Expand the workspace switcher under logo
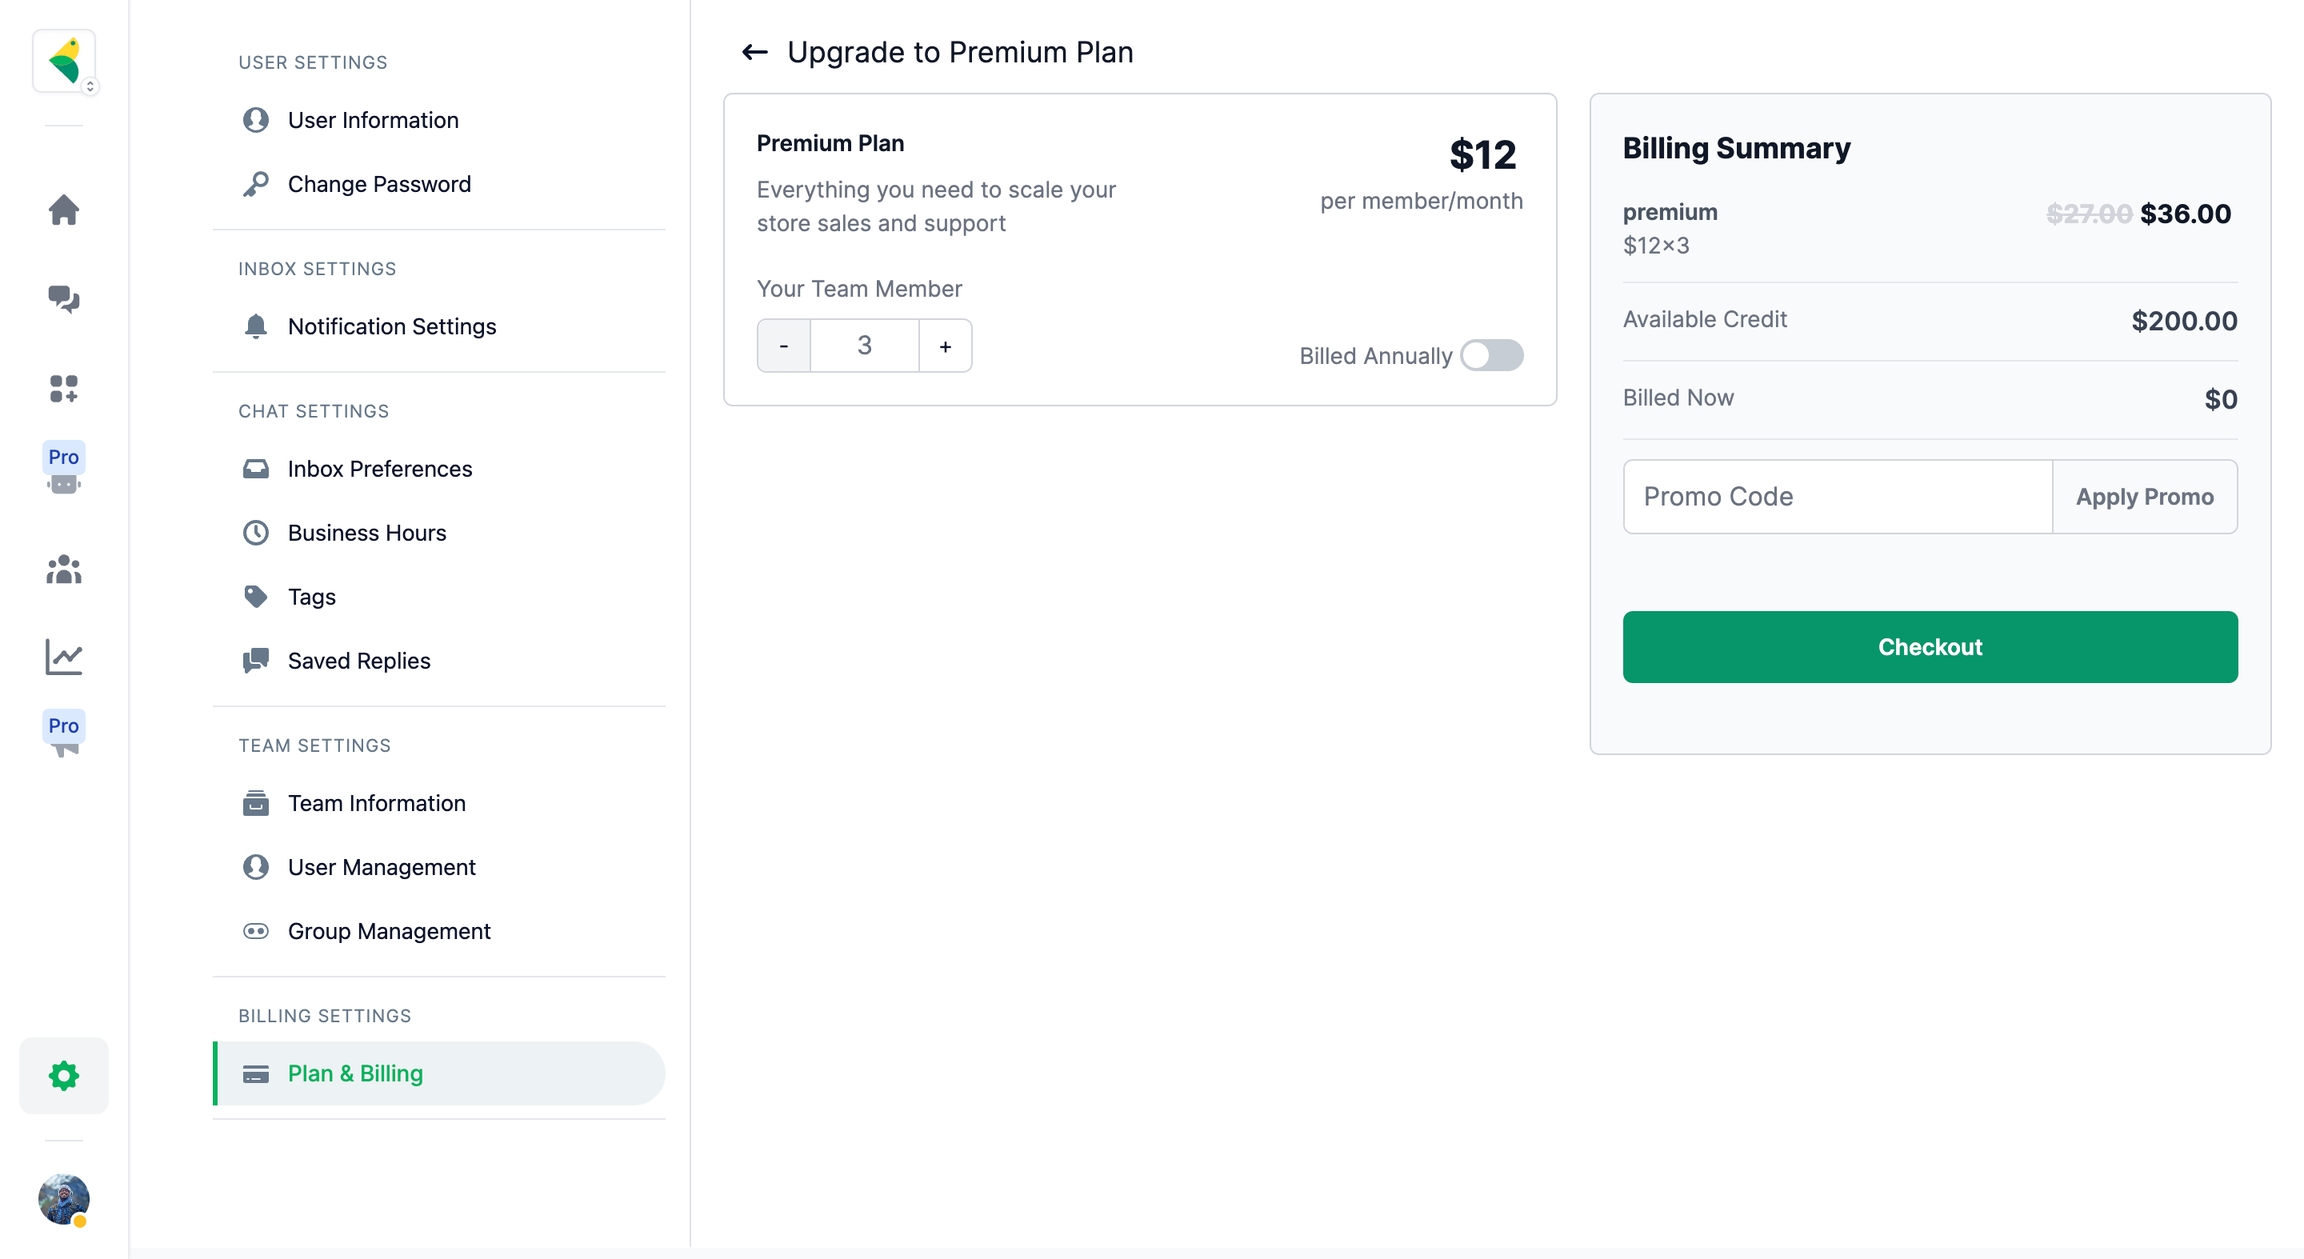This screenshot has width=2304, height=1259. coord(90,87)
